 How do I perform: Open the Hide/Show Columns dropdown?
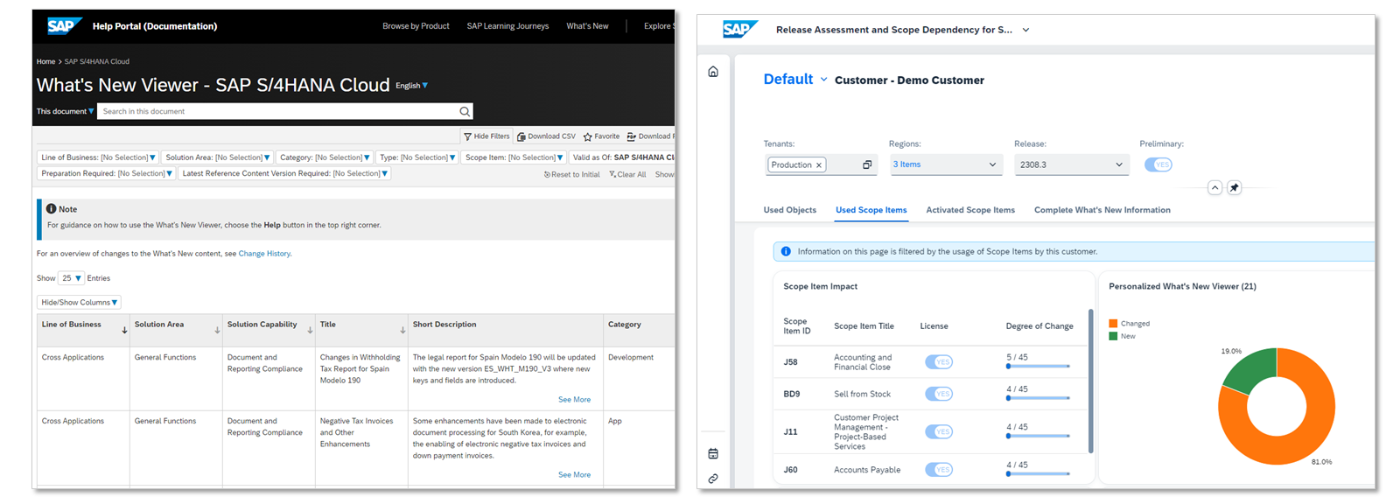(x=79, y=302)
